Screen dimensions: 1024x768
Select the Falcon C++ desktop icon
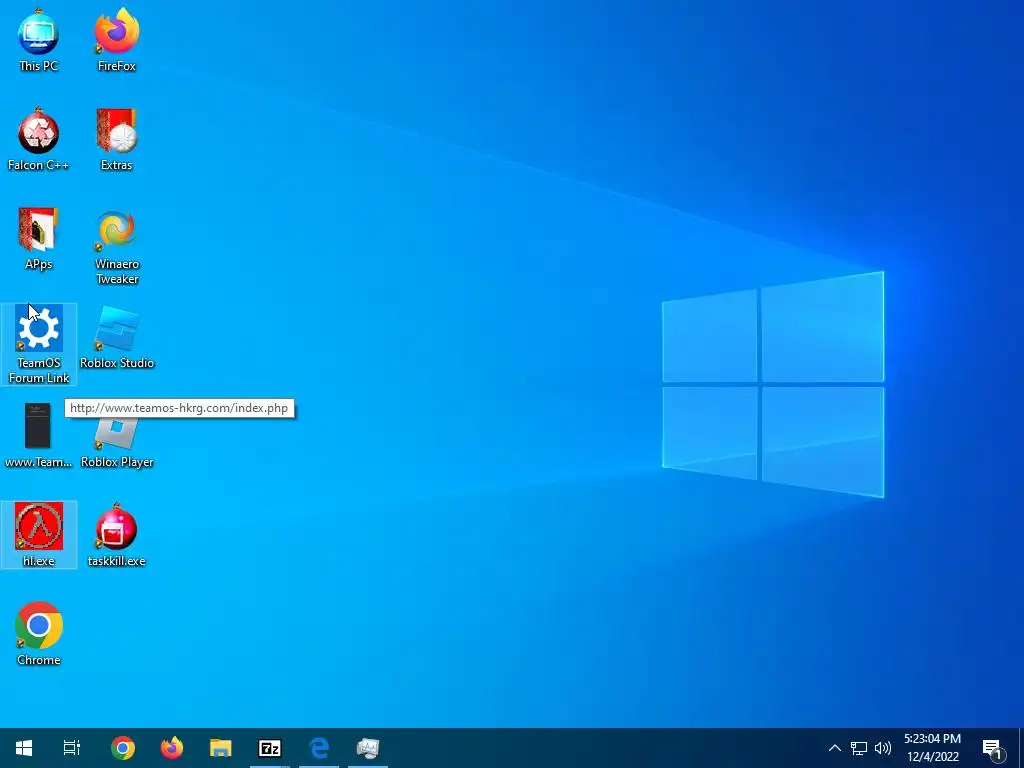coord(39,140)
